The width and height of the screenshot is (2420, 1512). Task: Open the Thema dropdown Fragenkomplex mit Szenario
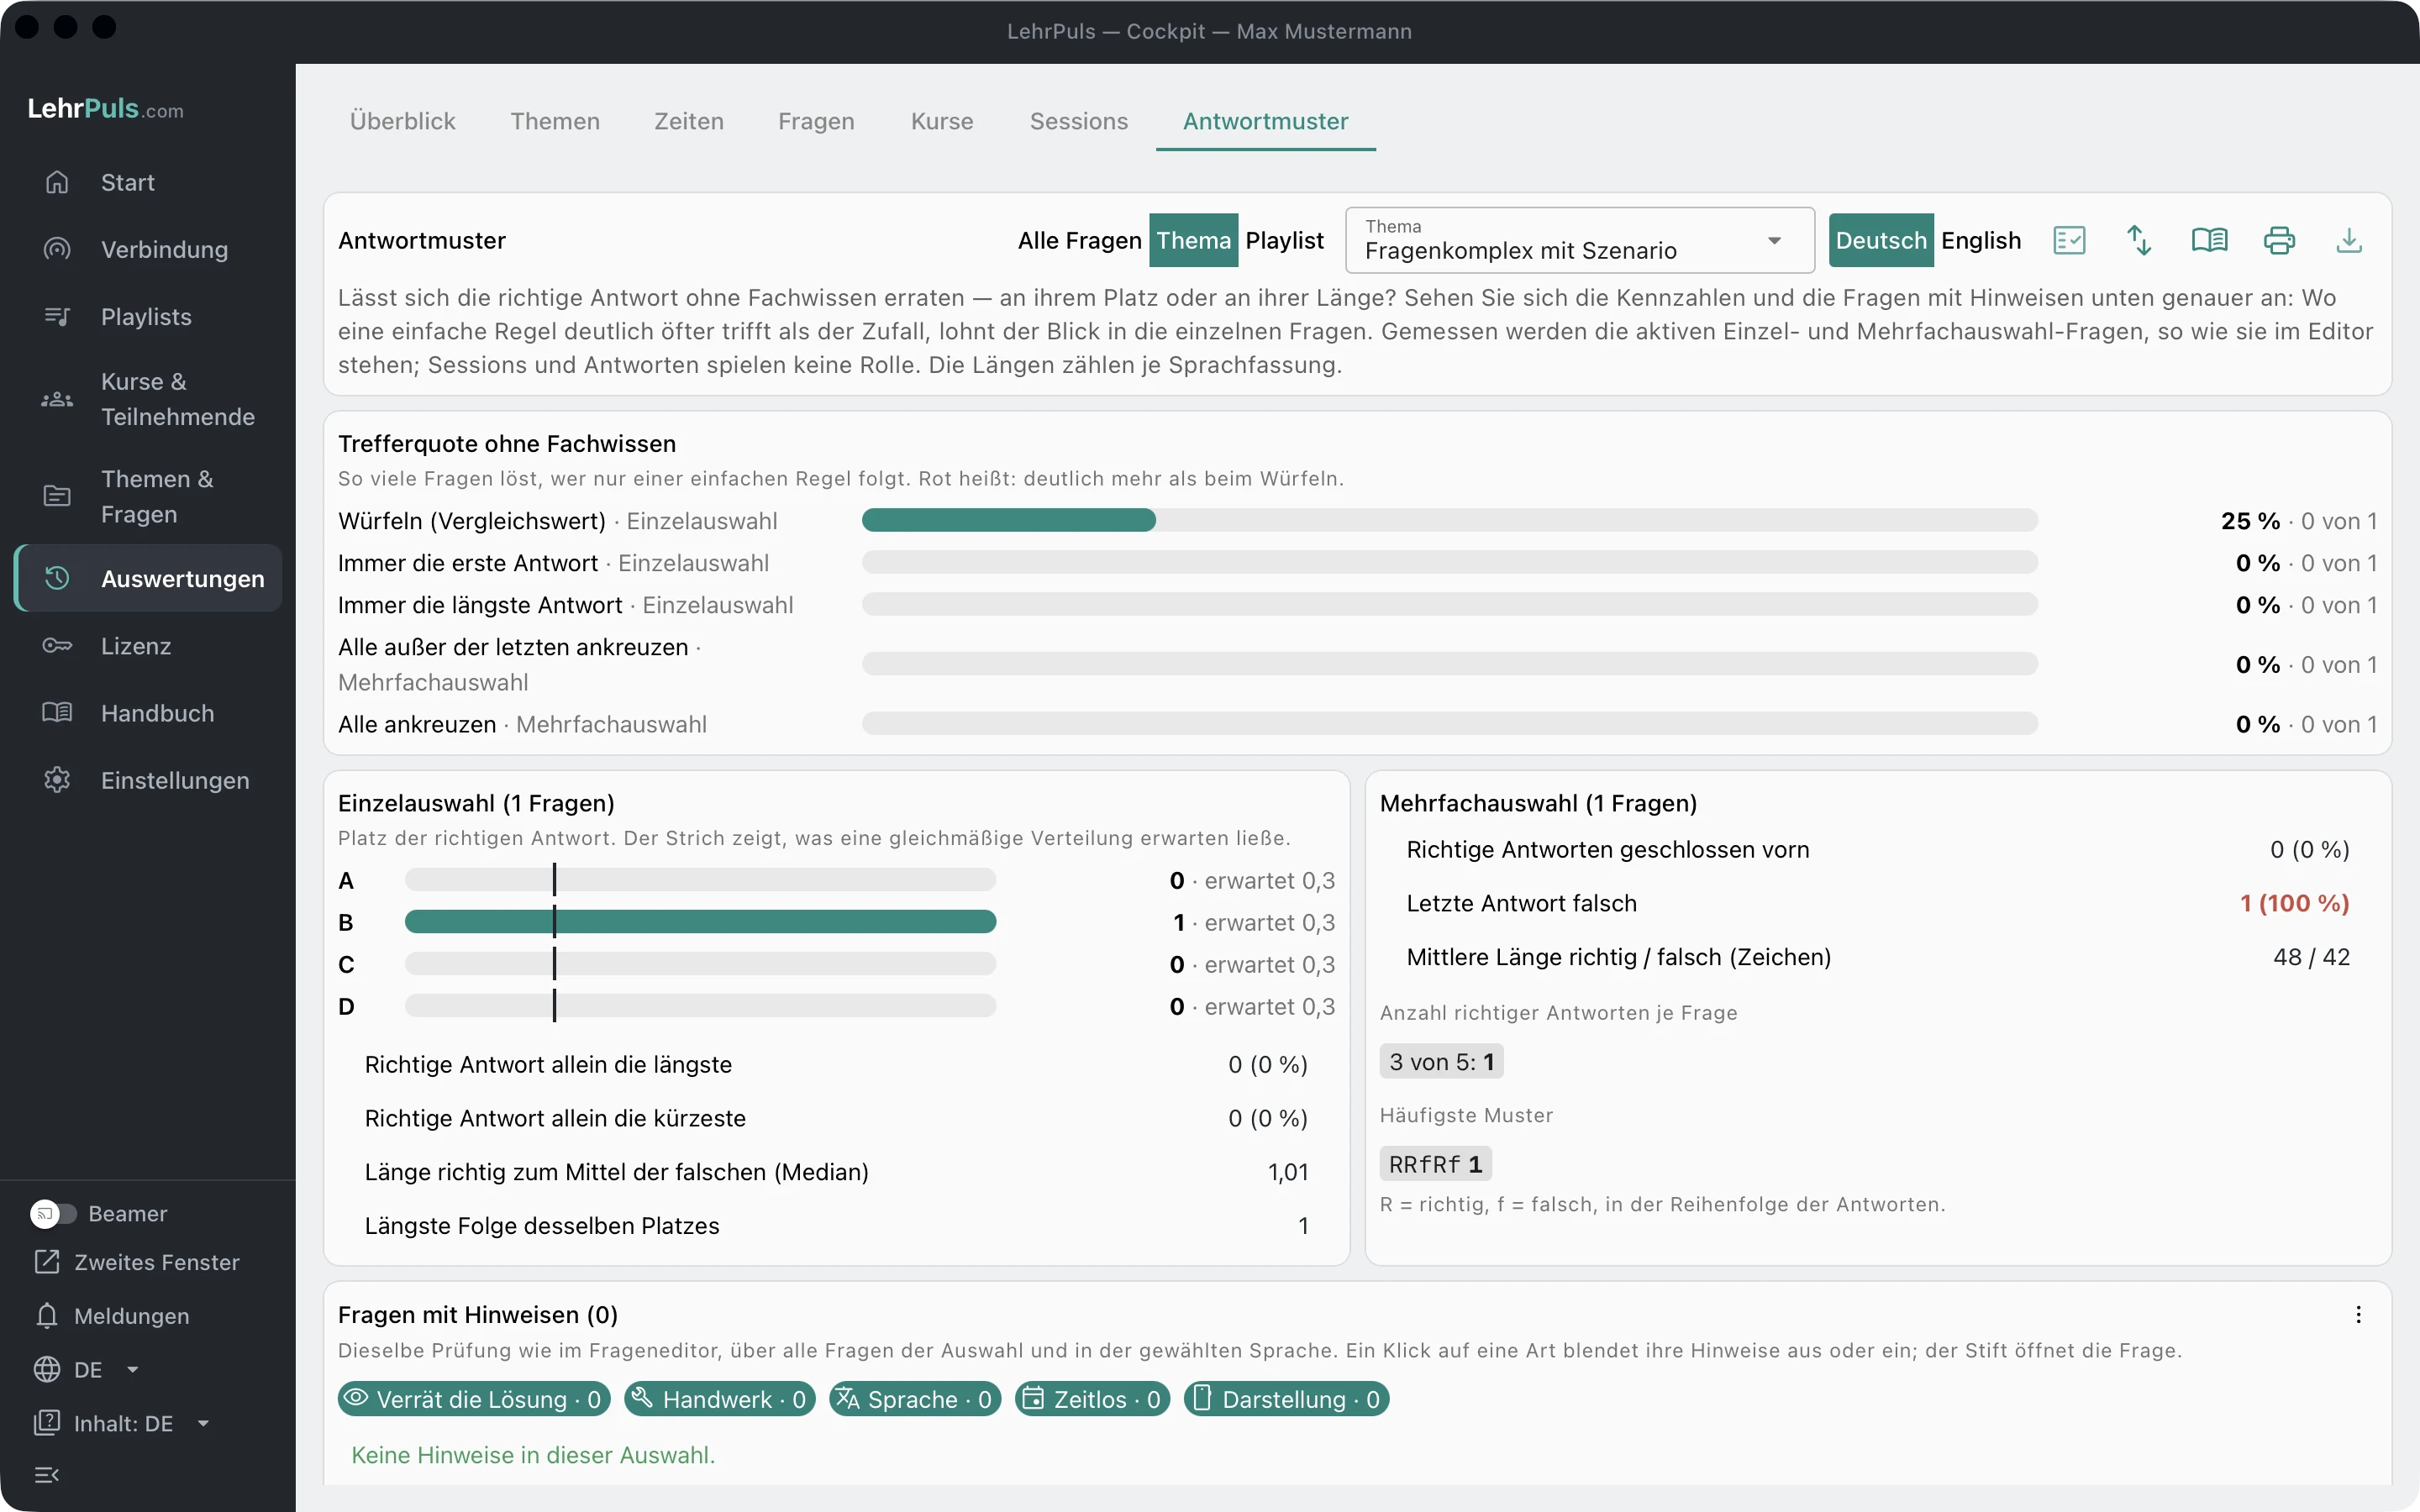click(1580, 240)
